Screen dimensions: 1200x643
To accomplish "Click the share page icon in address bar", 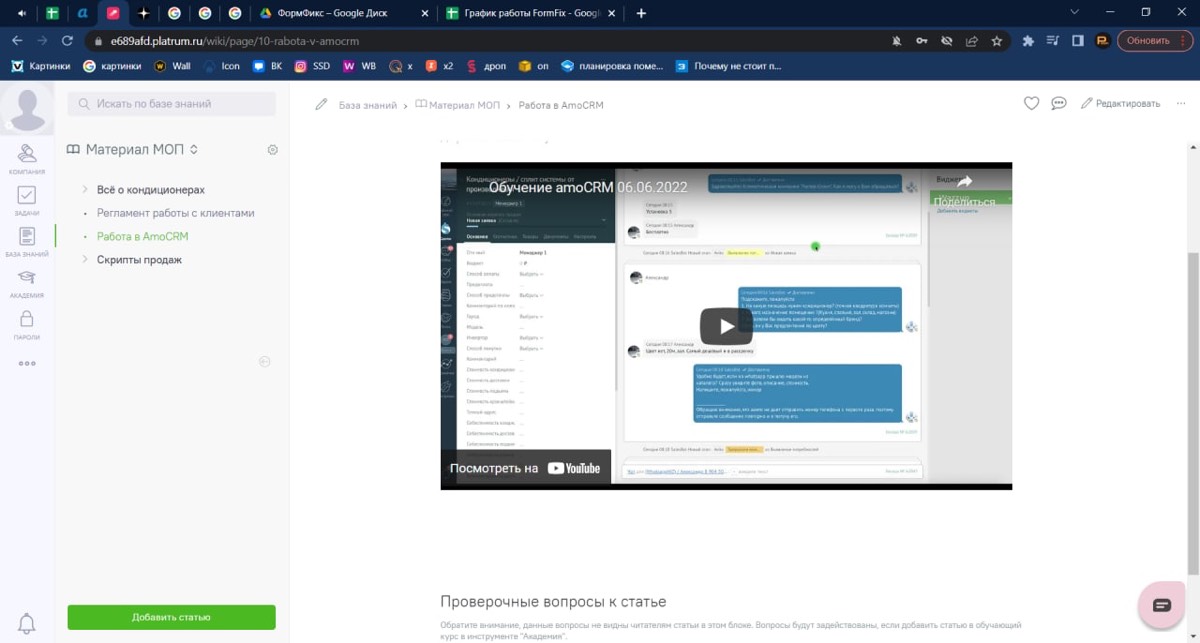I will point(972,41).
